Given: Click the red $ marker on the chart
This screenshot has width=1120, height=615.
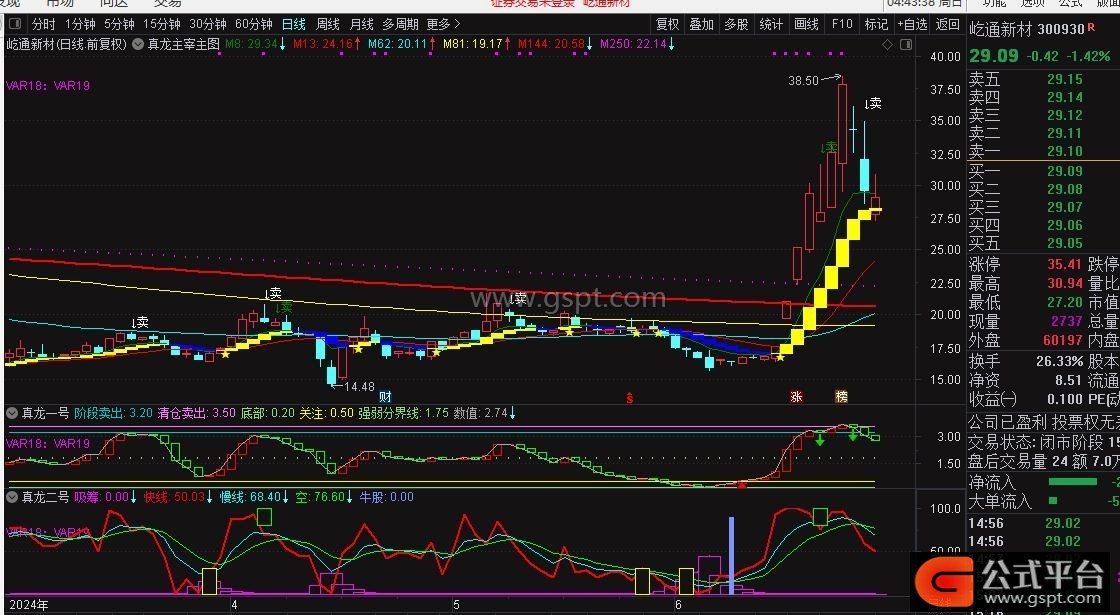Looking at the screenshot, I should (629, 398).
